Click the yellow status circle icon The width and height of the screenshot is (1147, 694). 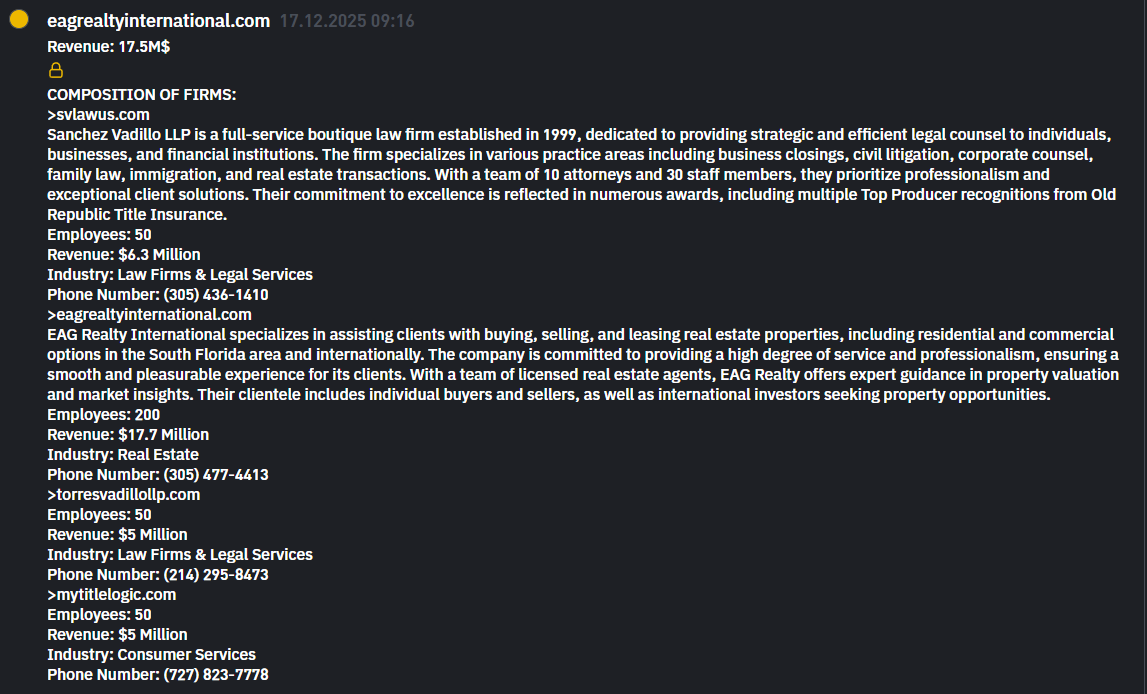click(x=18, y=20)
